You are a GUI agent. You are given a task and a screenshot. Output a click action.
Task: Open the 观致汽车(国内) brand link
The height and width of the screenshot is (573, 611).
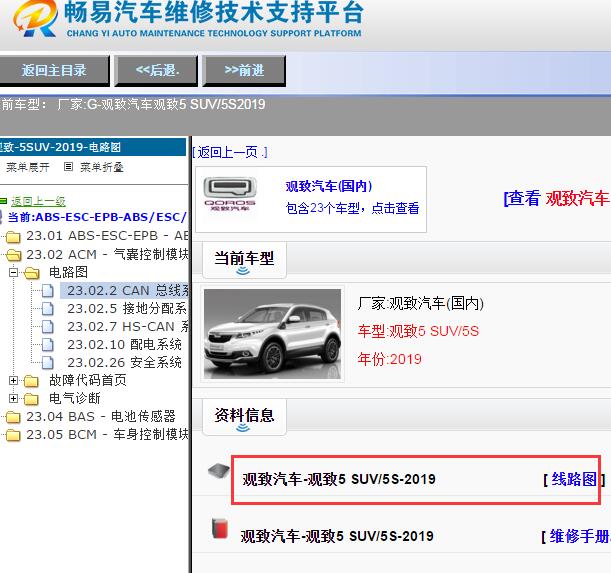coord(328,186)
